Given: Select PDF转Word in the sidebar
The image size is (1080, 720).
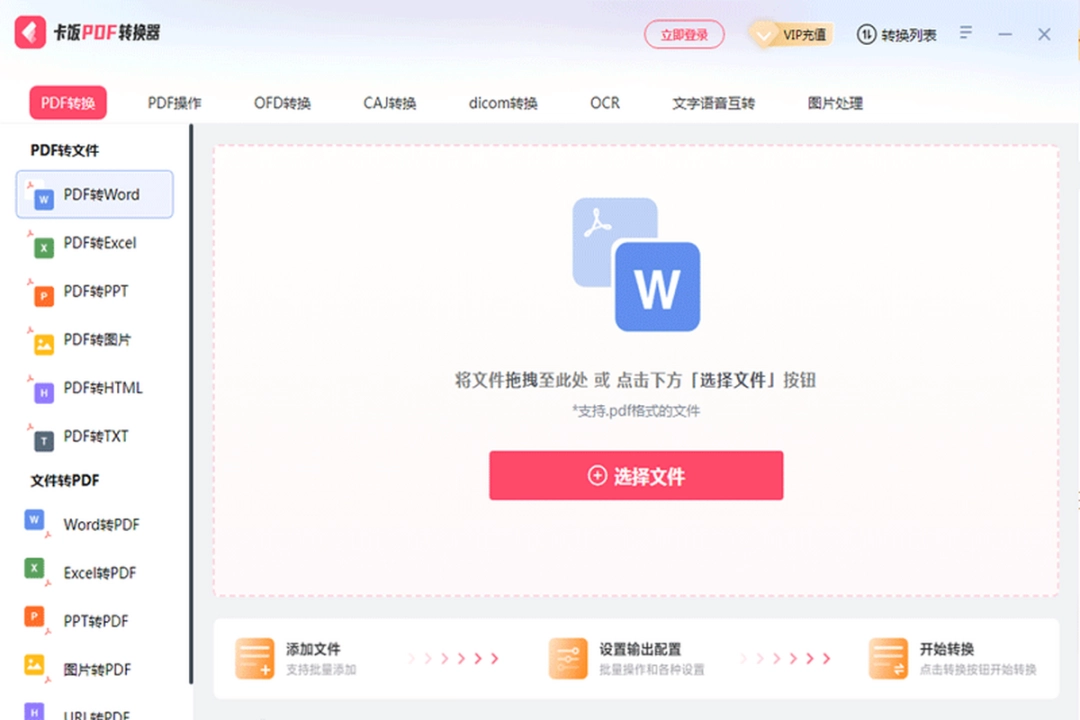Looking at the screenshot, I should point(94,194).
